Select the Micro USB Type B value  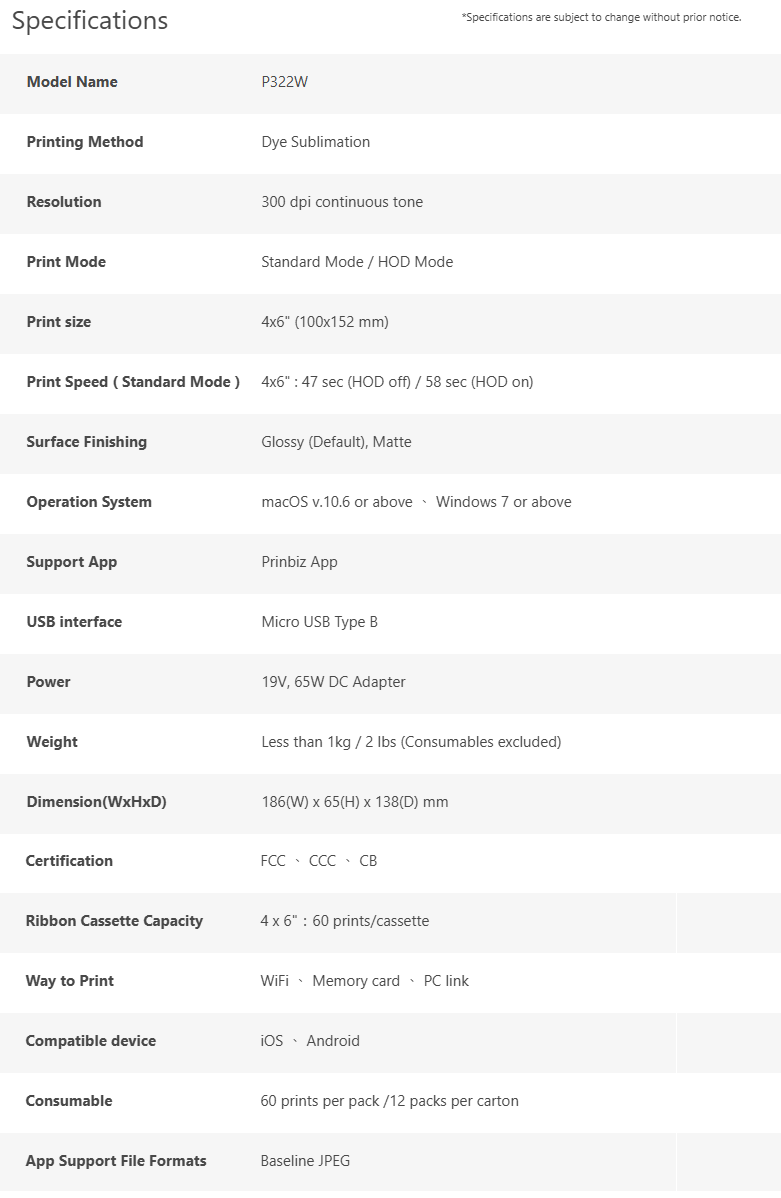click(x=319, y=622)
